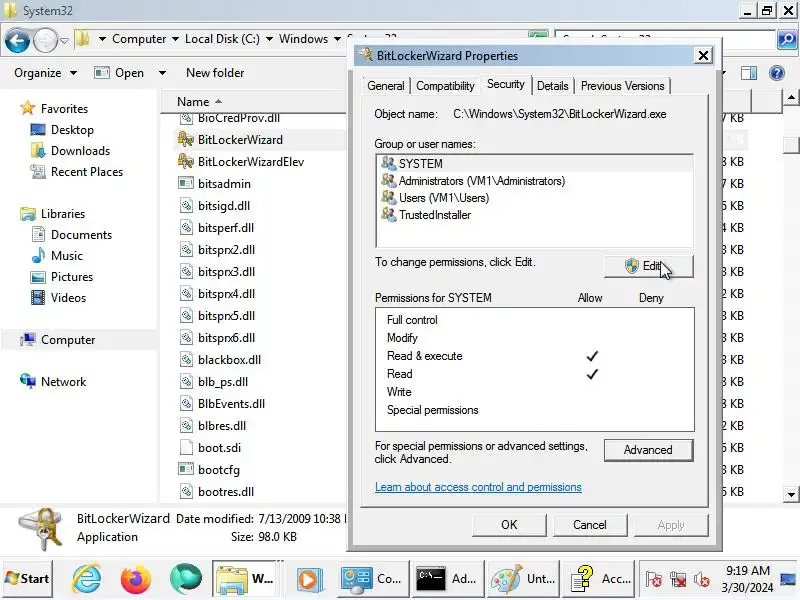
Task: Switch to the General tab
Action: pos(385,86)
